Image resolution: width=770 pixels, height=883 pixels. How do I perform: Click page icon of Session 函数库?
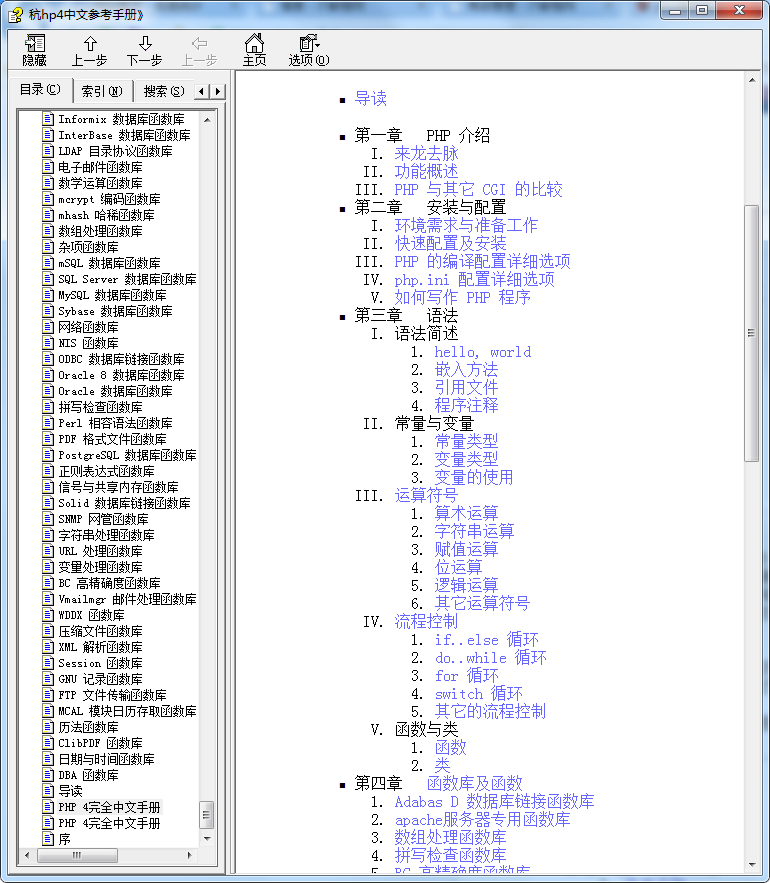48,663
